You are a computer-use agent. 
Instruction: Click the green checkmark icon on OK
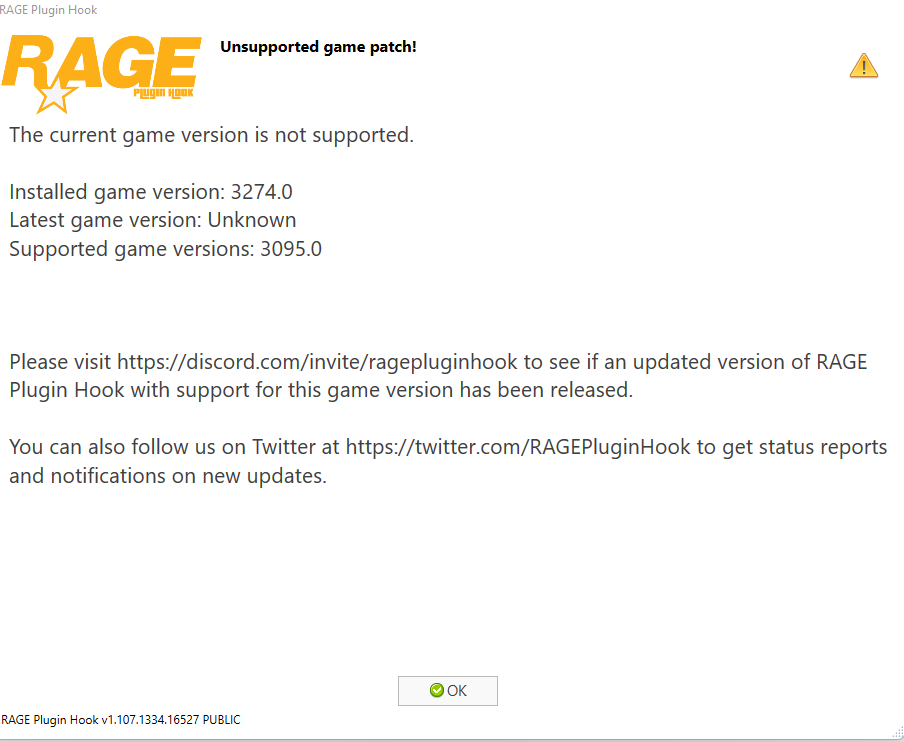tap(436, 690)
